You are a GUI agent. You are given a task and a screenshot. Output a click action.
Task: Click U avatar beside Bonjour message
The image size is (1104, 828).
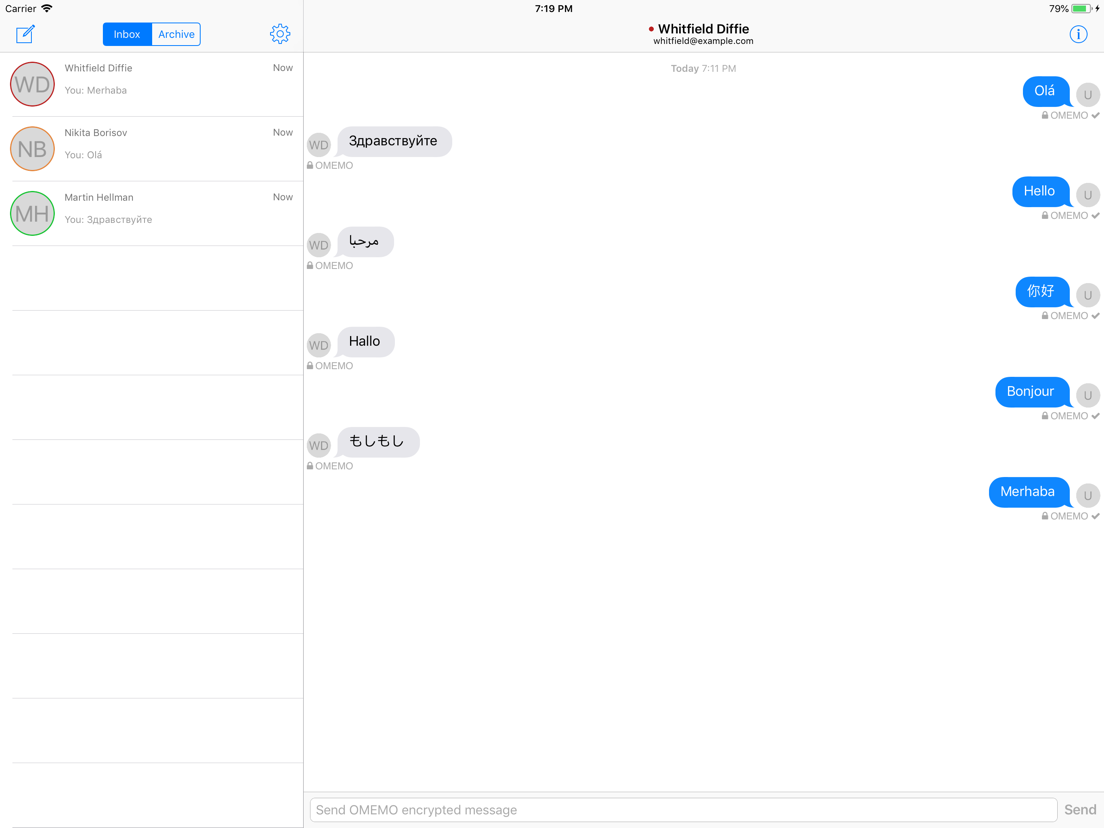coord(1088,395)
